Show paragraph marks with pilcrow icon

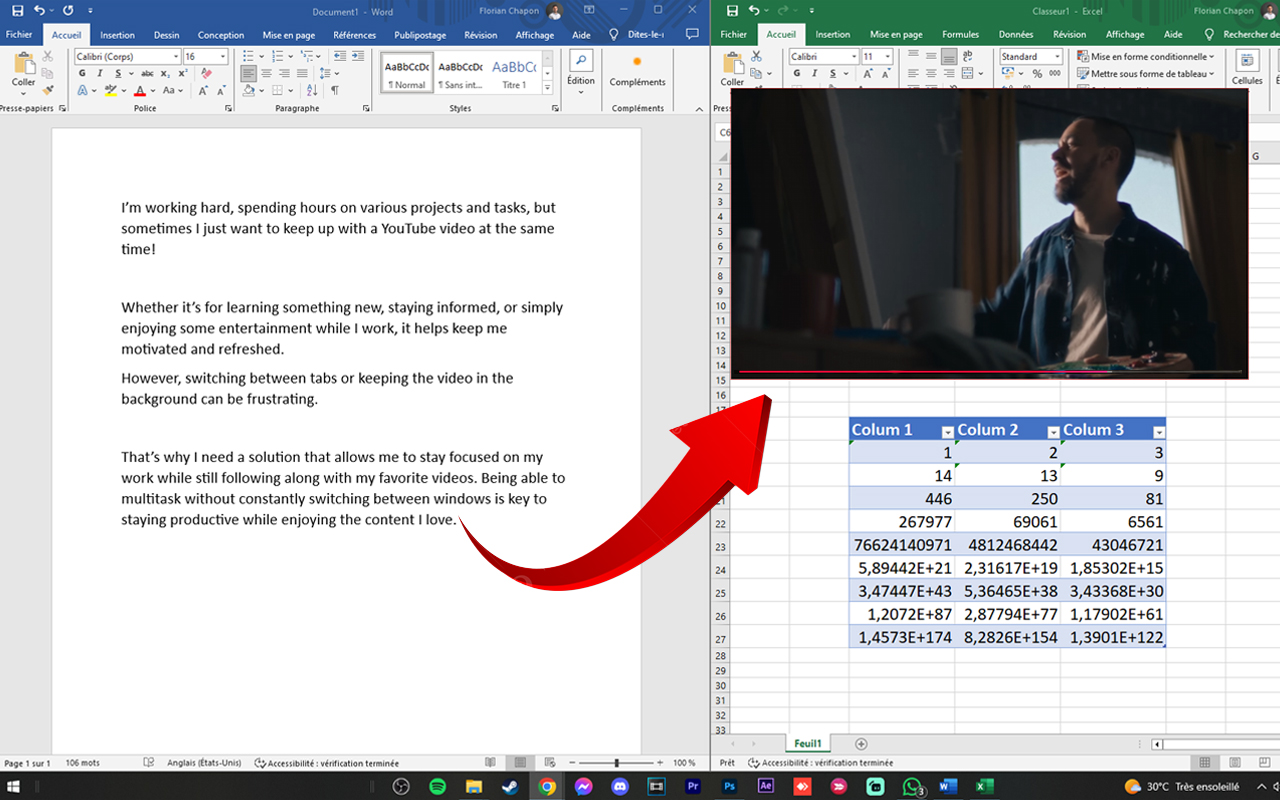click(335, 91)
